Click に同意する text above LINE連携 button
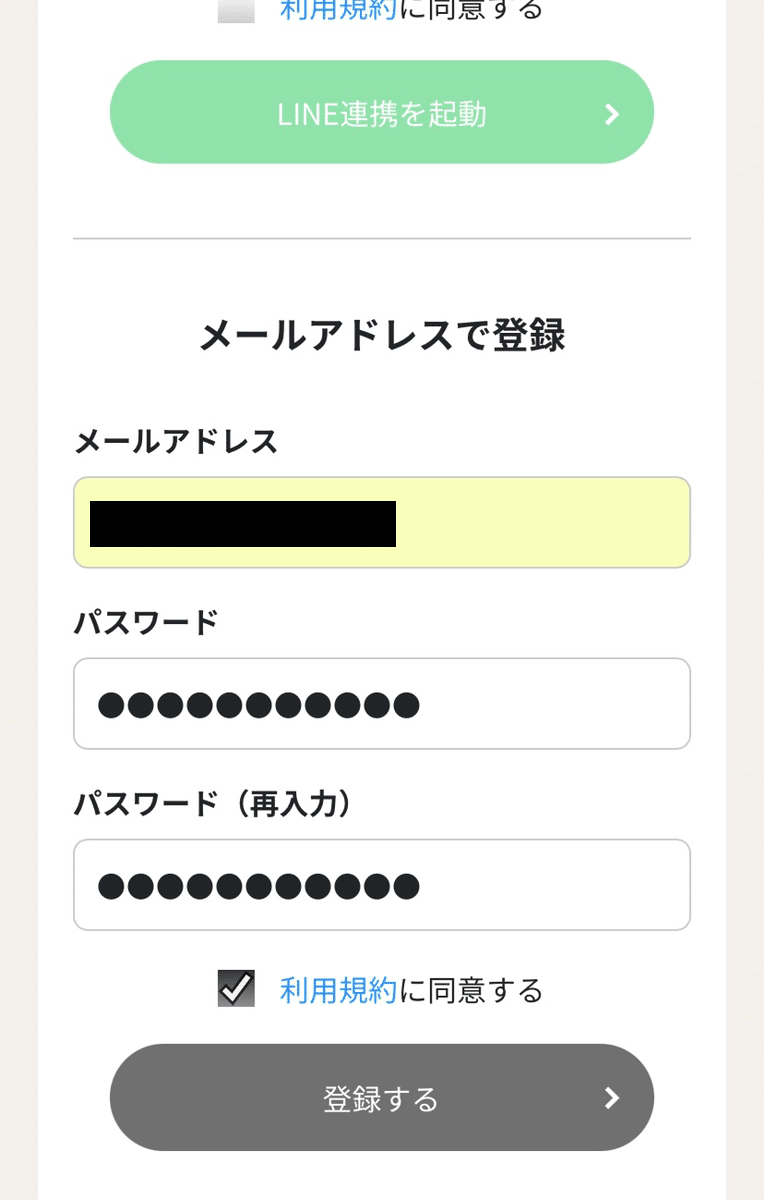 [471, 9]
